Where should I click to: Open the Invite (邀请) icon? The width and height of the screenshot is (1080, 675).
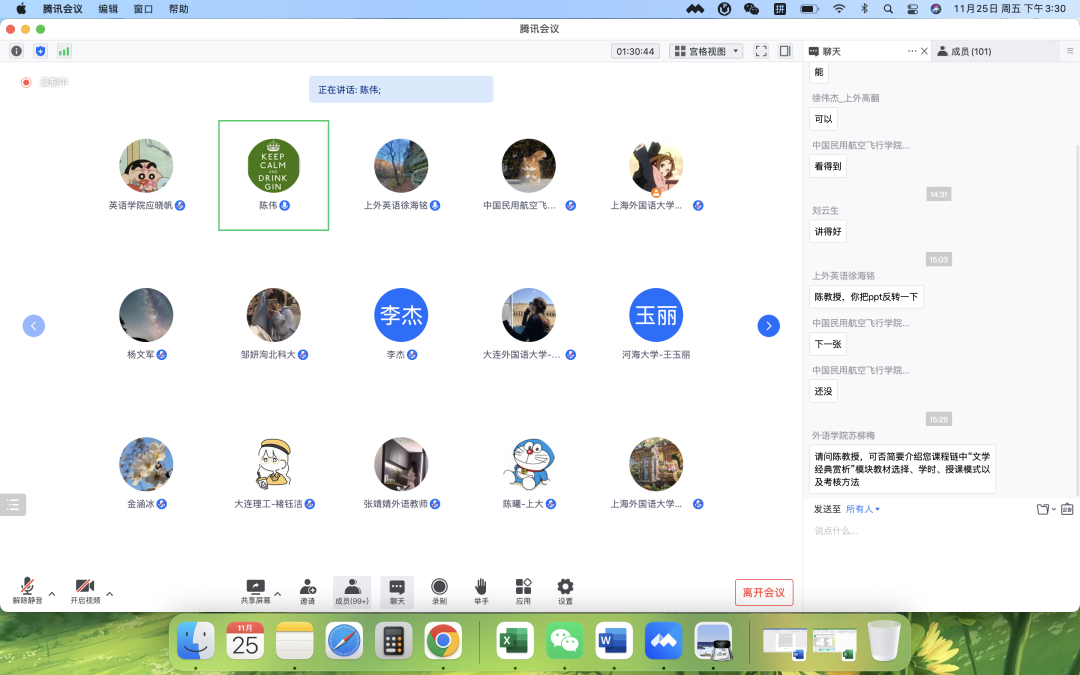coord(307,588)
